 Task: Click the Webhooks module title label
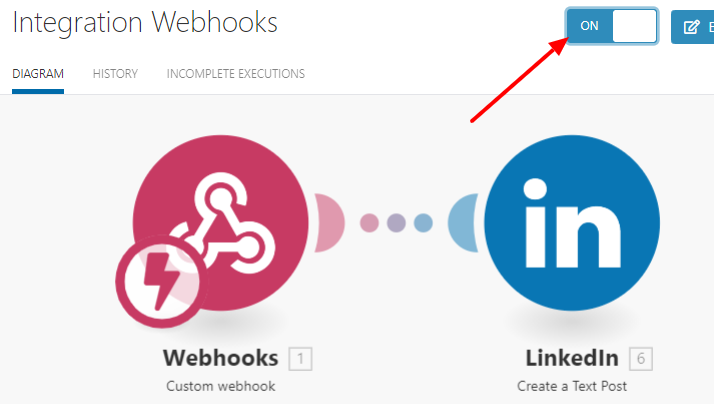pyautogui.click(x=221, y=358)
